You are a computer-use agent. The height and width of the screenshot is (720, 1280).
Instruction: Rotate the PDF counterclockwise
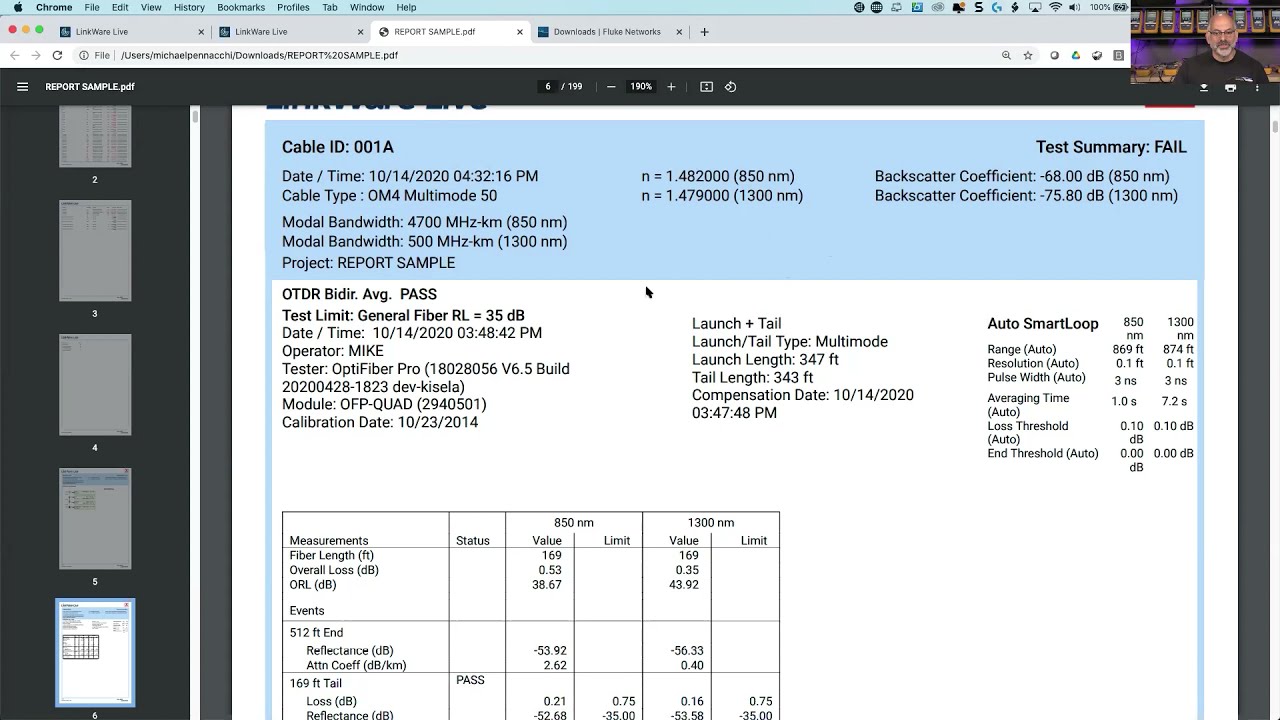tap(730, 87)
